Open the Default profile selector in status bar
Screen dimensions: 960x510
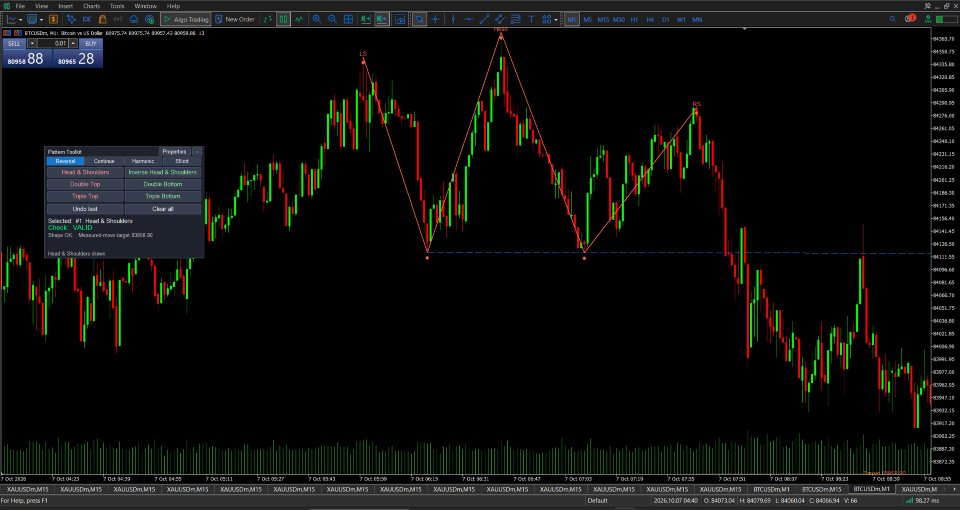pyautogui.click(x=598, y=501)
